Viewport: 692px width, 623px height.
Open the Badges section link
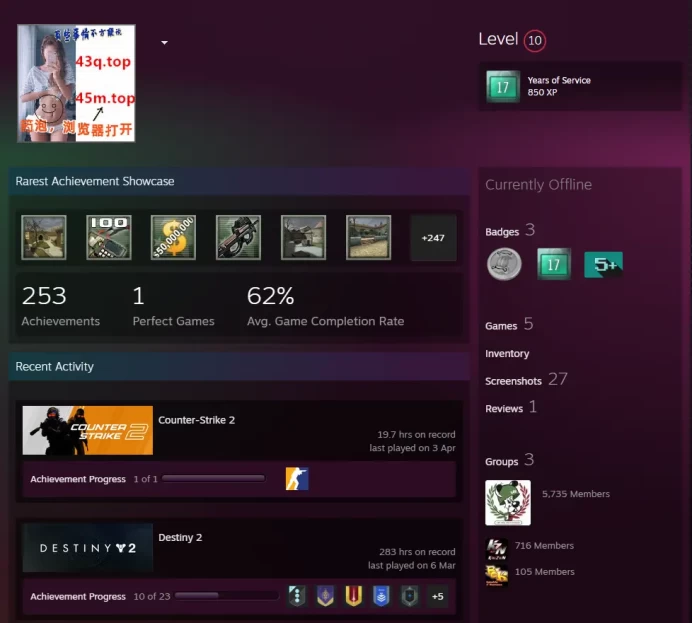point(510,231)
